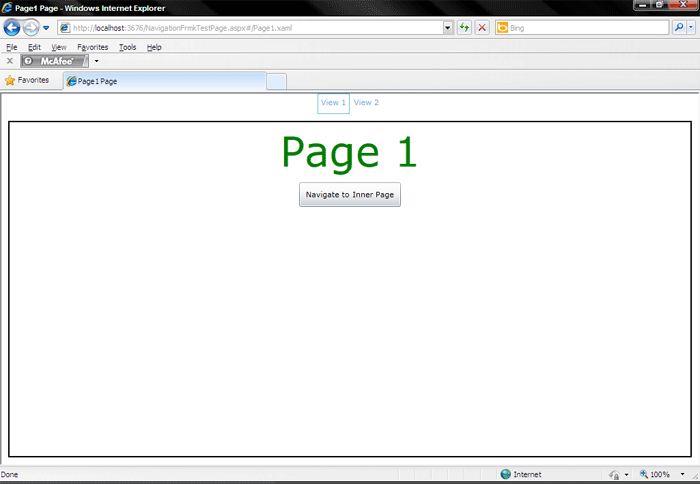Open the recent pages dropdown arrow
The height and width of the screenshot is (484, 700).
coord(46,28)
